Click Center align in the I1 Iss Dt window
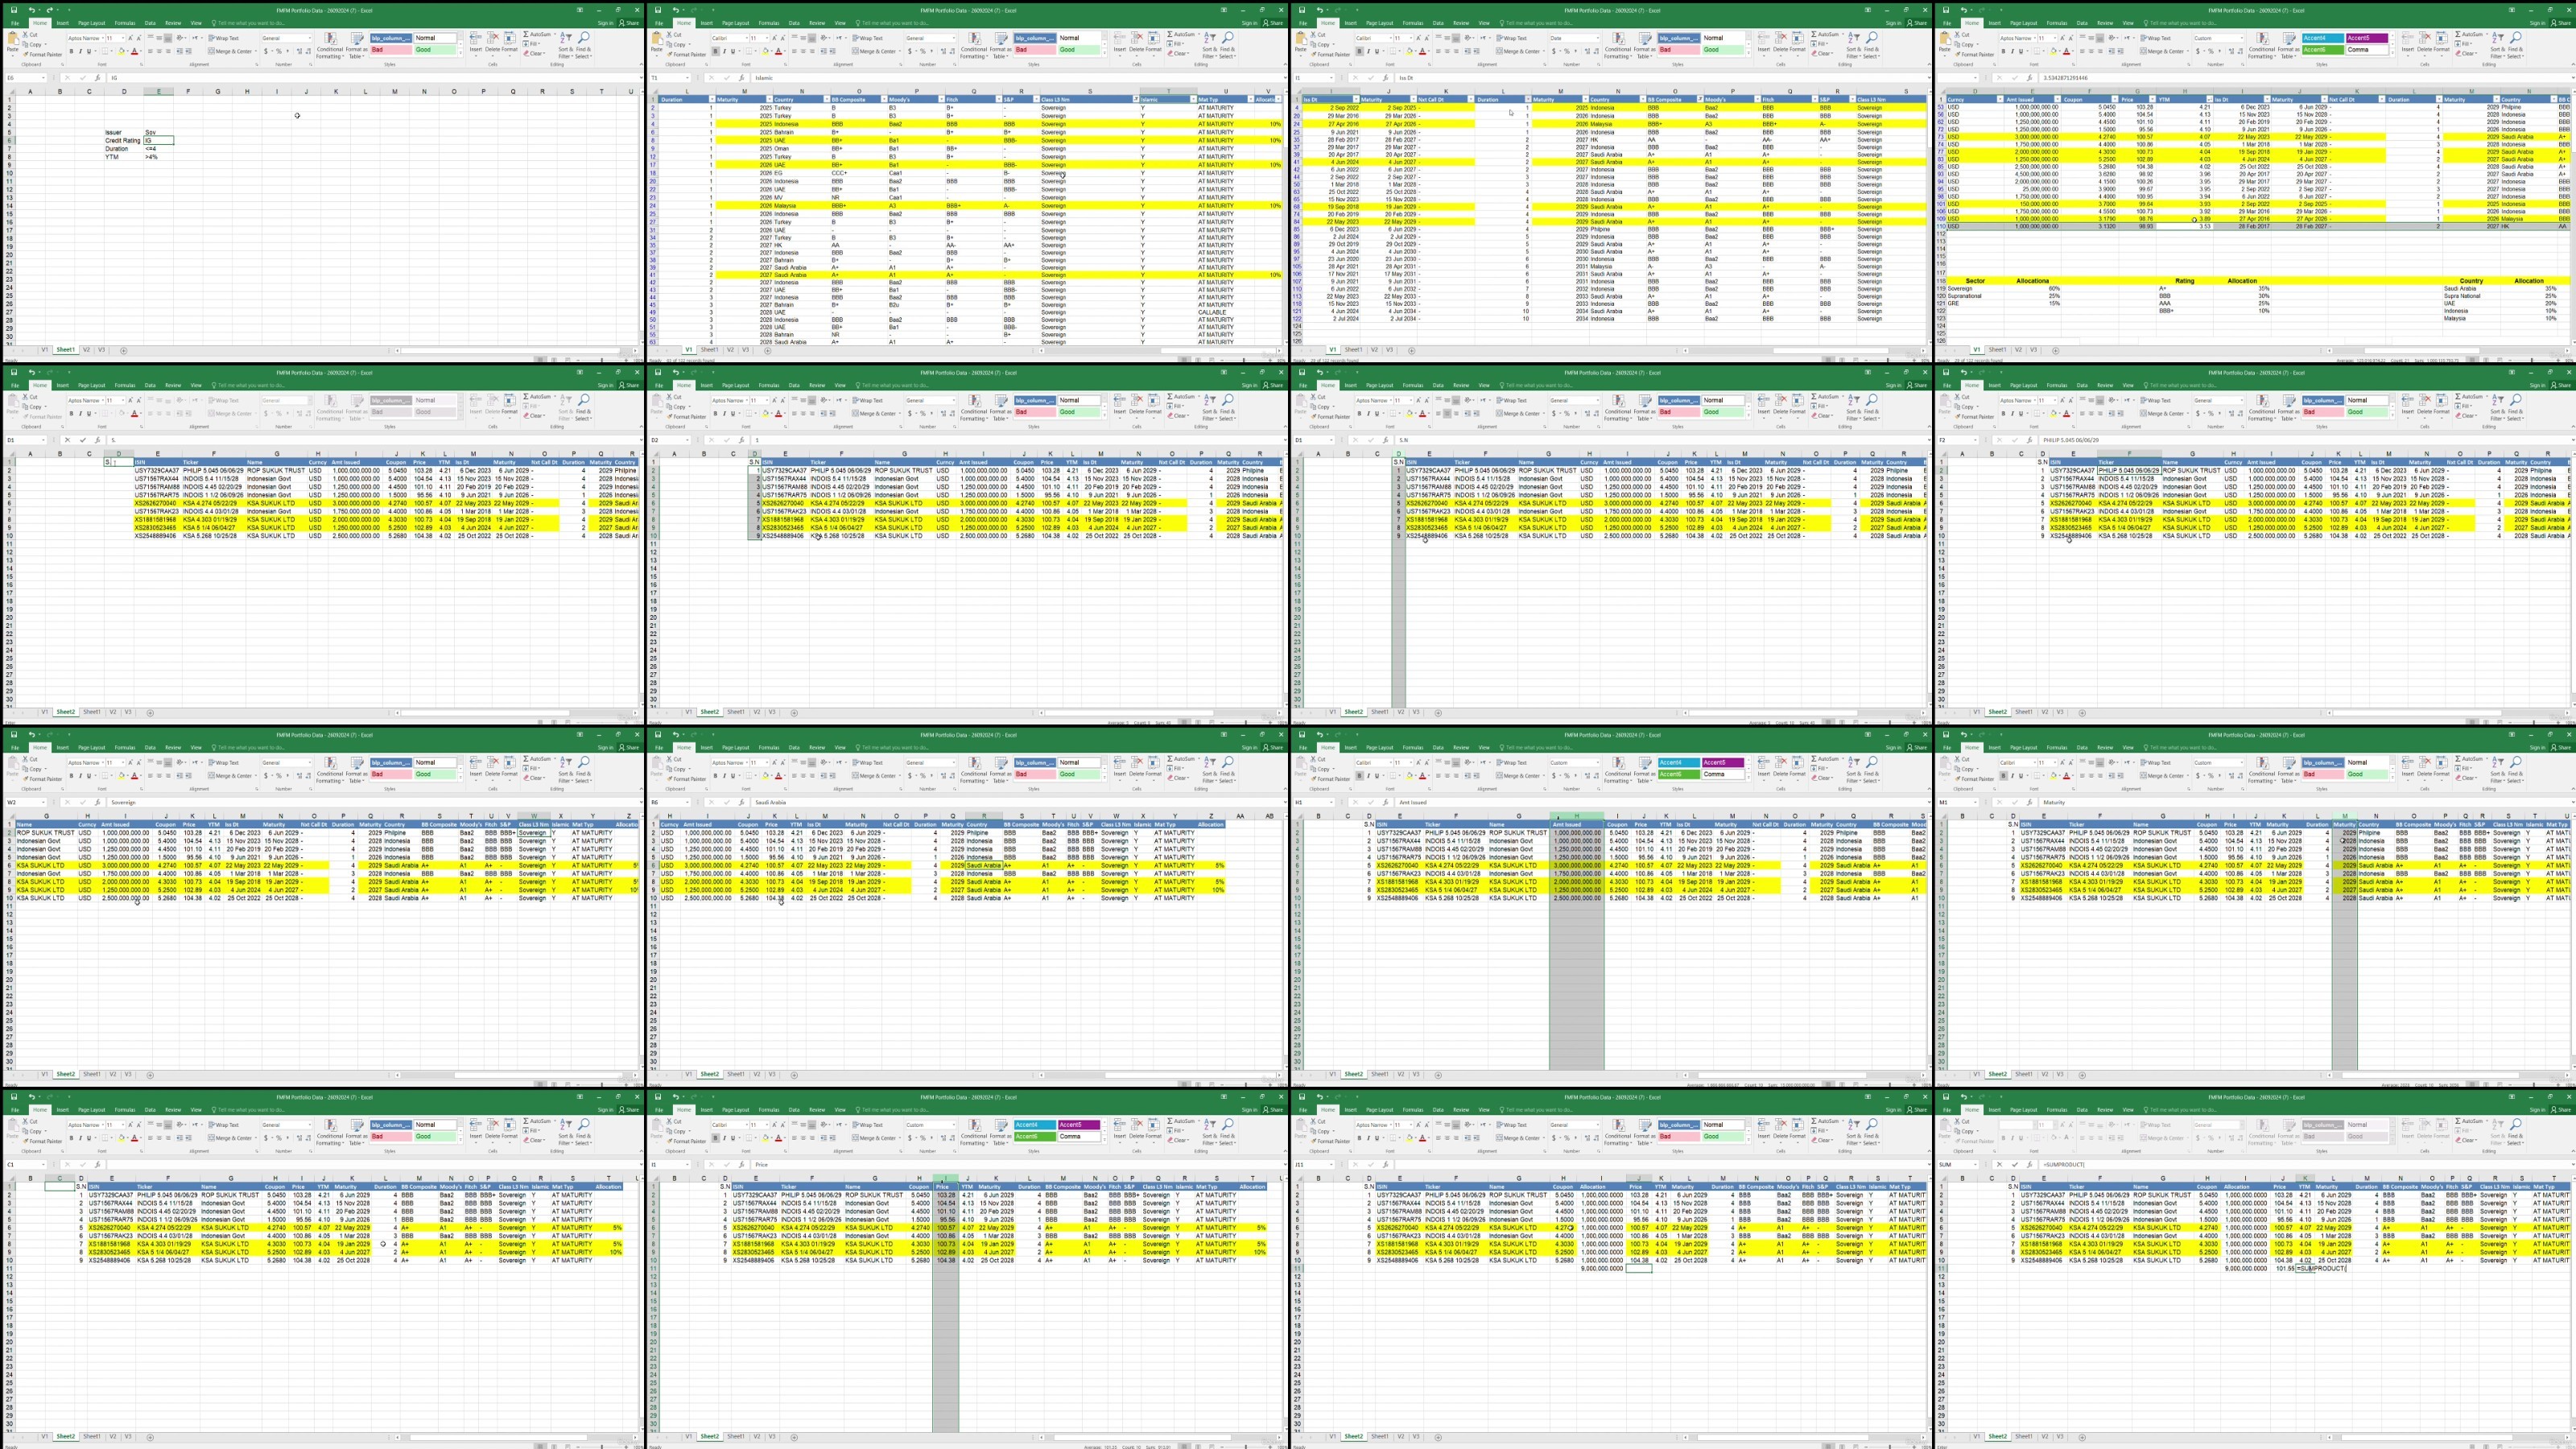 coord(1447,51)
